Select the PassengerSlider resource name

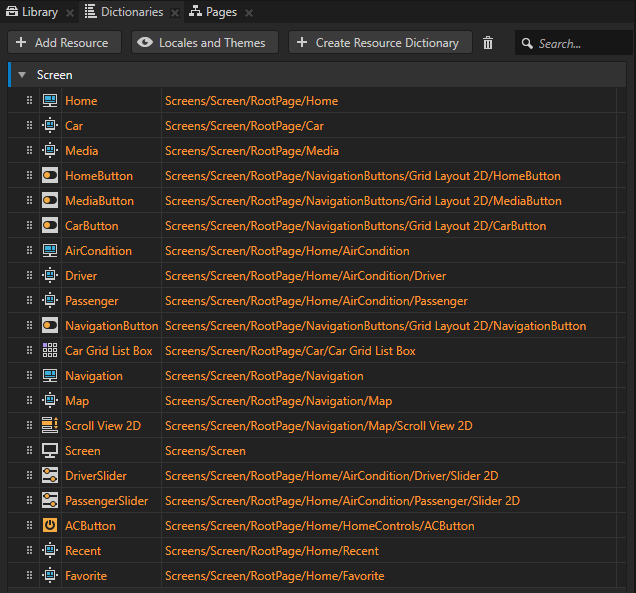106,501
